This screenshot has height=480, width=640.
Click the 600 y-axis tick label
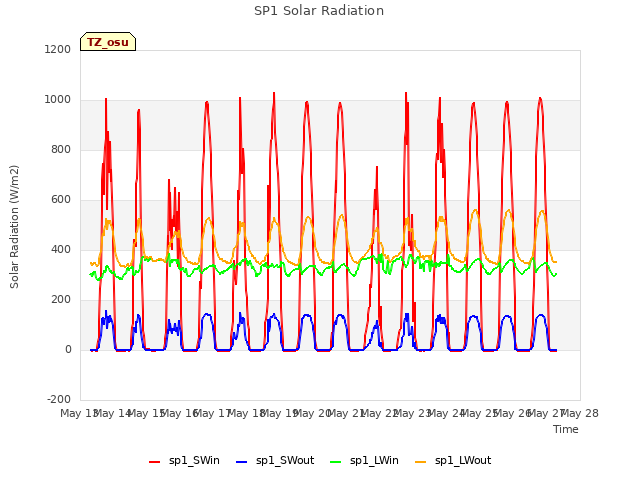point(61,200)
